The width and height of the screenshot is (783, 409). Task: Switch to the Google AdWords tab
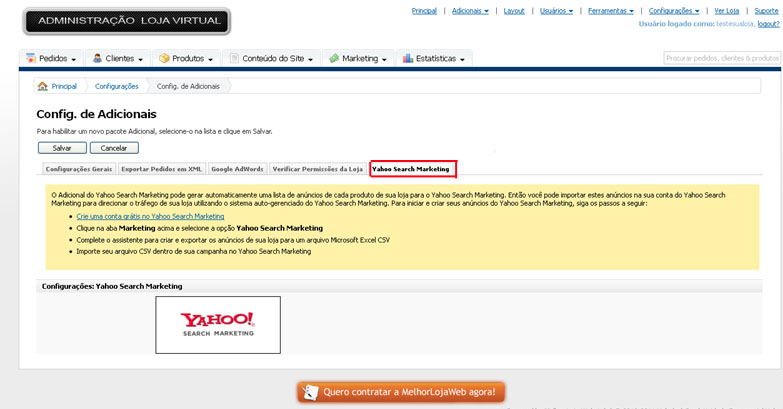click(x=237, y=169)
